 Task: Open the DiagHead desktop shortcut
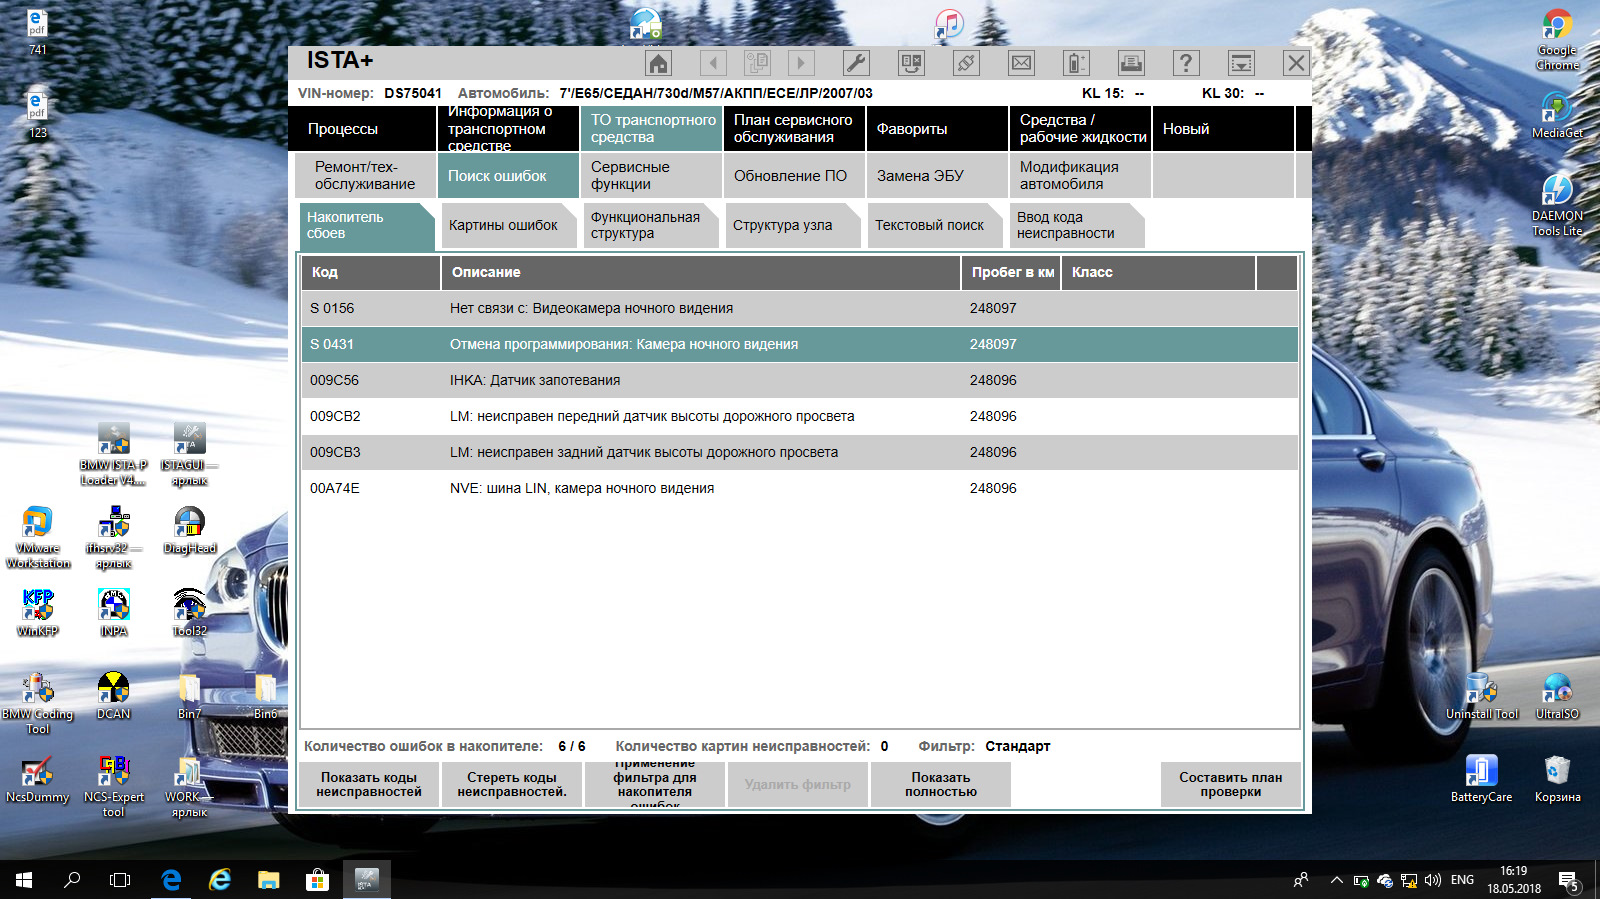[x=190, y=530]
